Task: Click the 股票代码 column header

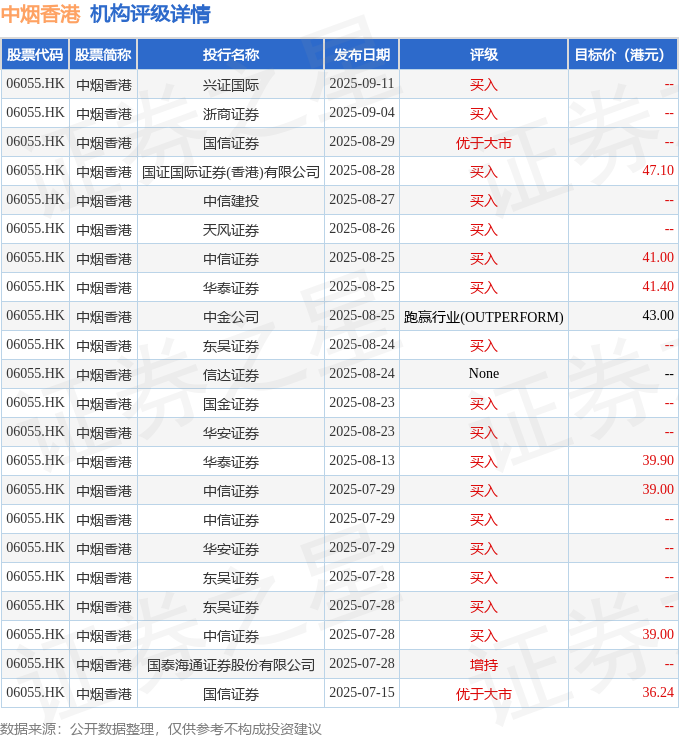Action: click(x=35, y=55)
